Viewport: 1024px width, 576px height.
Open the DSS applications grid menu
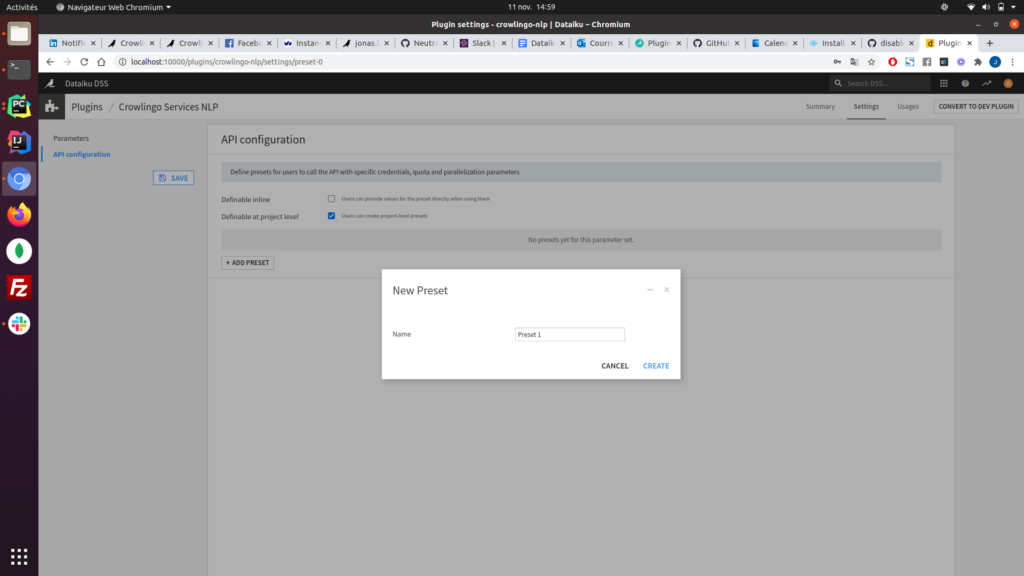pyautogui.click(x=945, y=84)
